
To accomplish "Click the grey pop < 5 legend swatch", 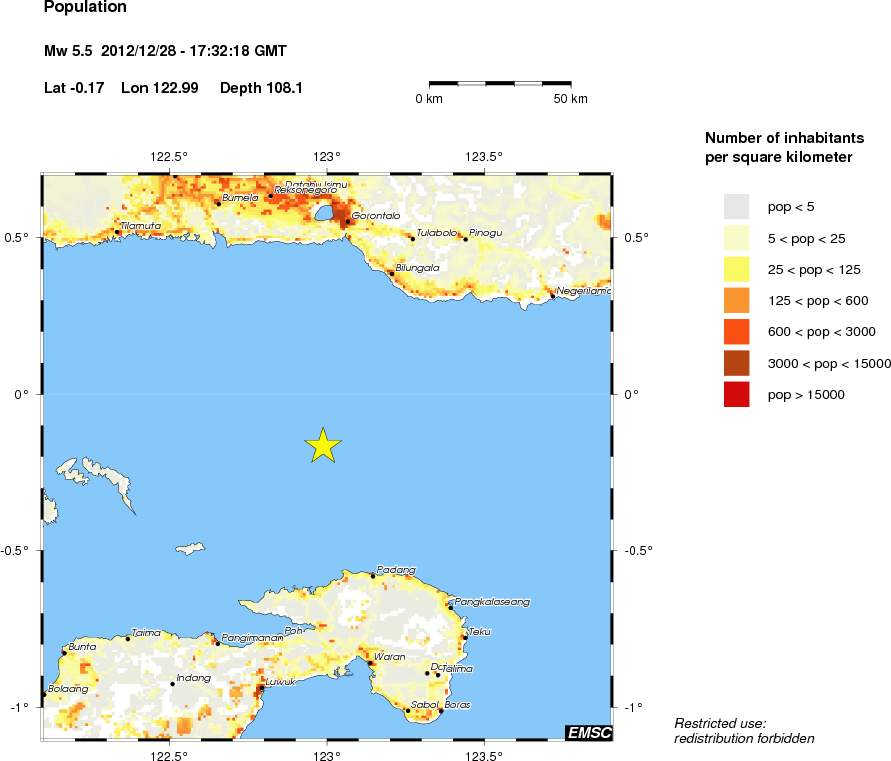I will [x=736, y=206].
